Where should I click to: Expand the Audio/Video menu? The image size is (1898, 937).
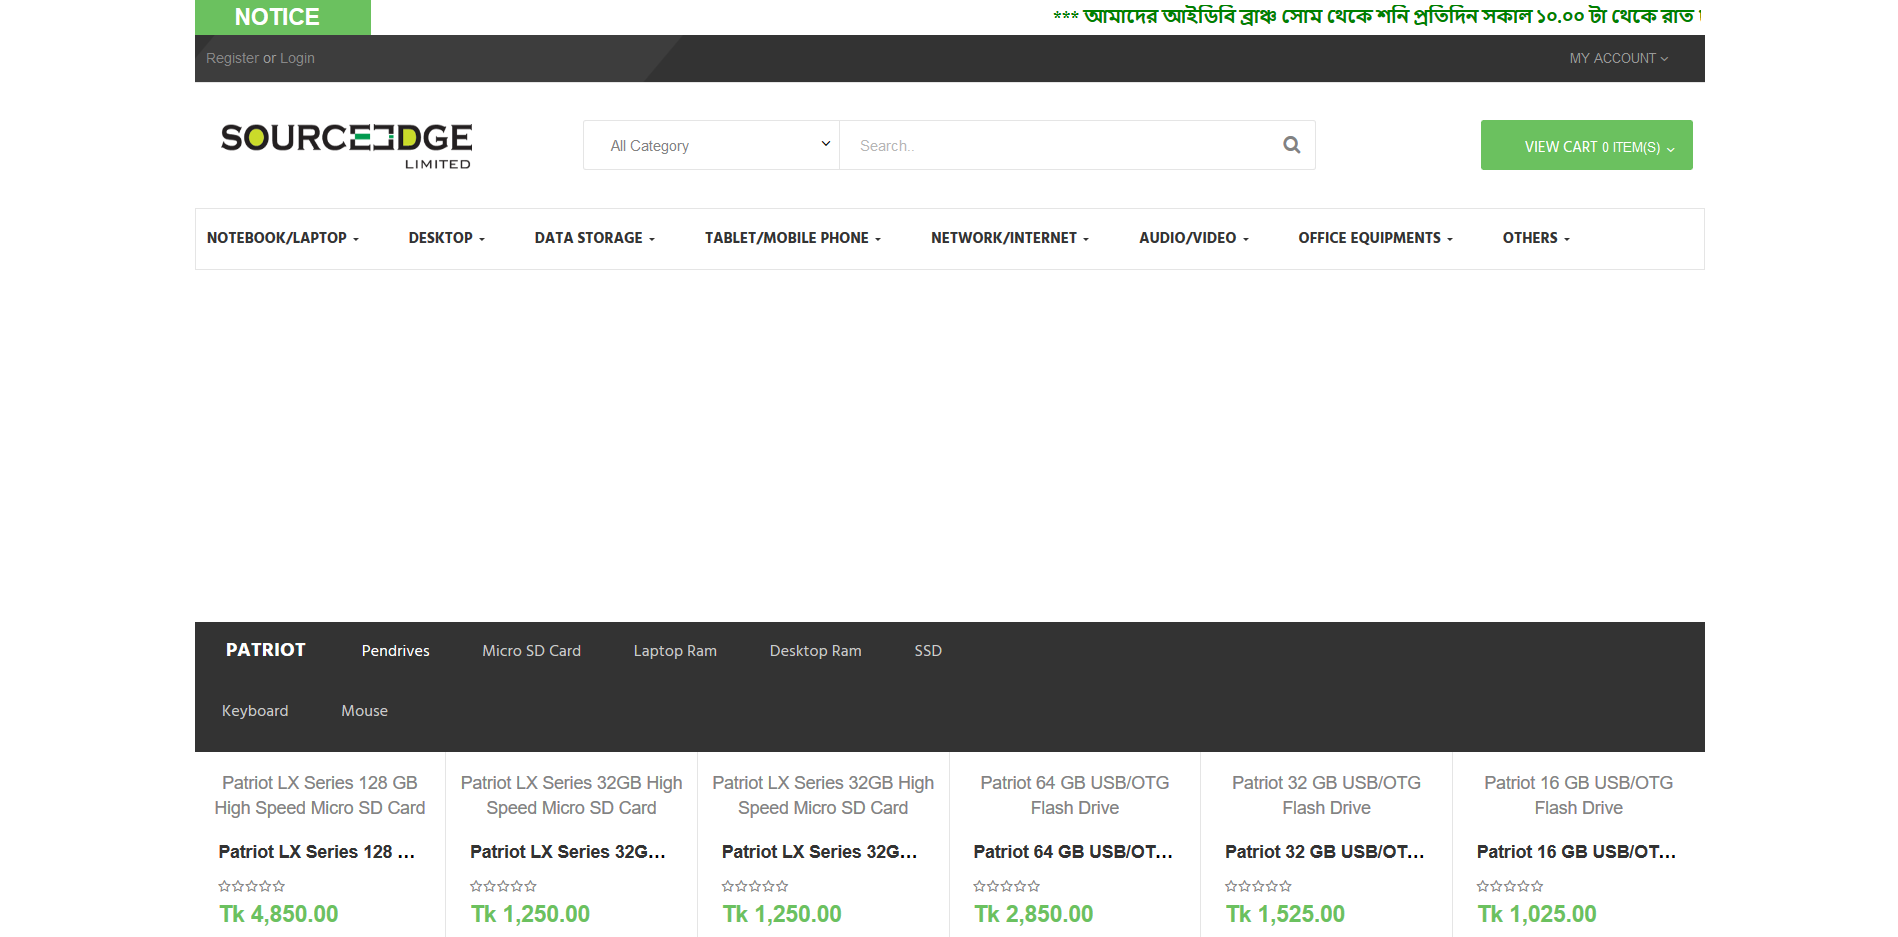[1193, 238]
